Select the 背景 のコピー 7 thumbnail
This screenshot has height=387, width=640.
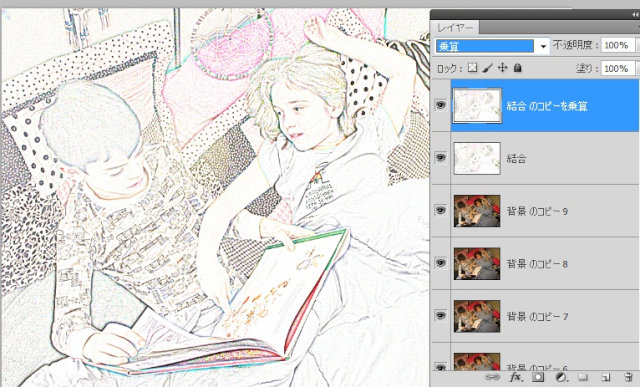[477, 316]
